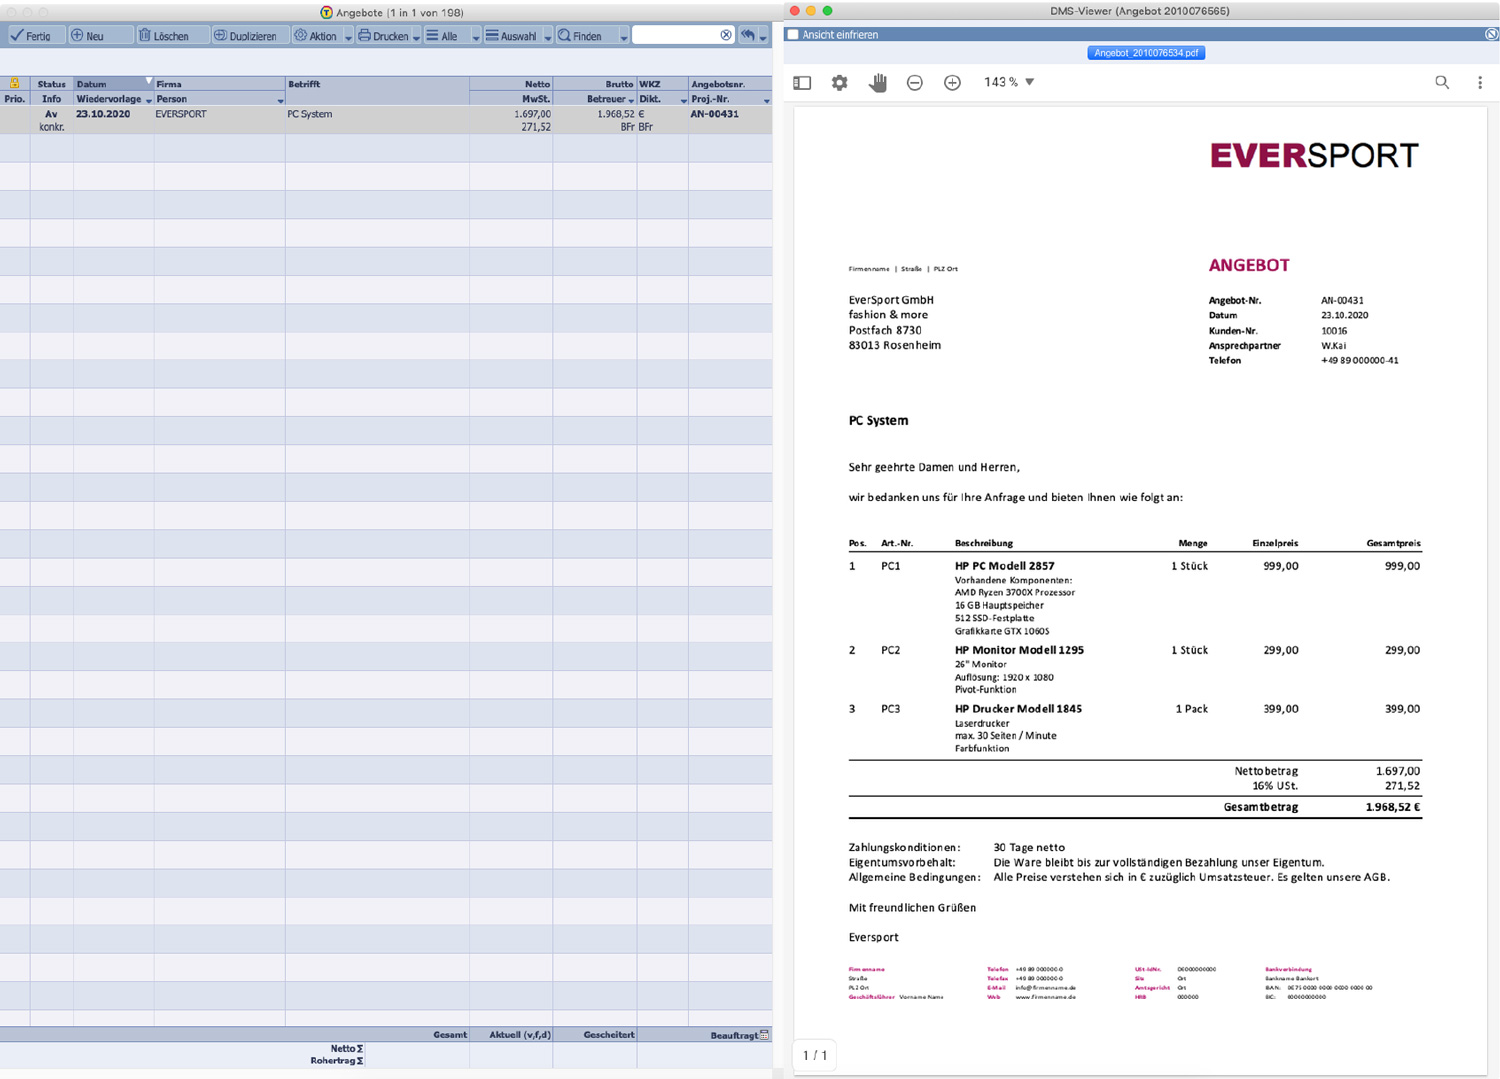Image resolution: width=1500 pixels, height=1079 pixels.
Task: Open the Wiedervorlage column dropdown
Action: coord(149,100)
